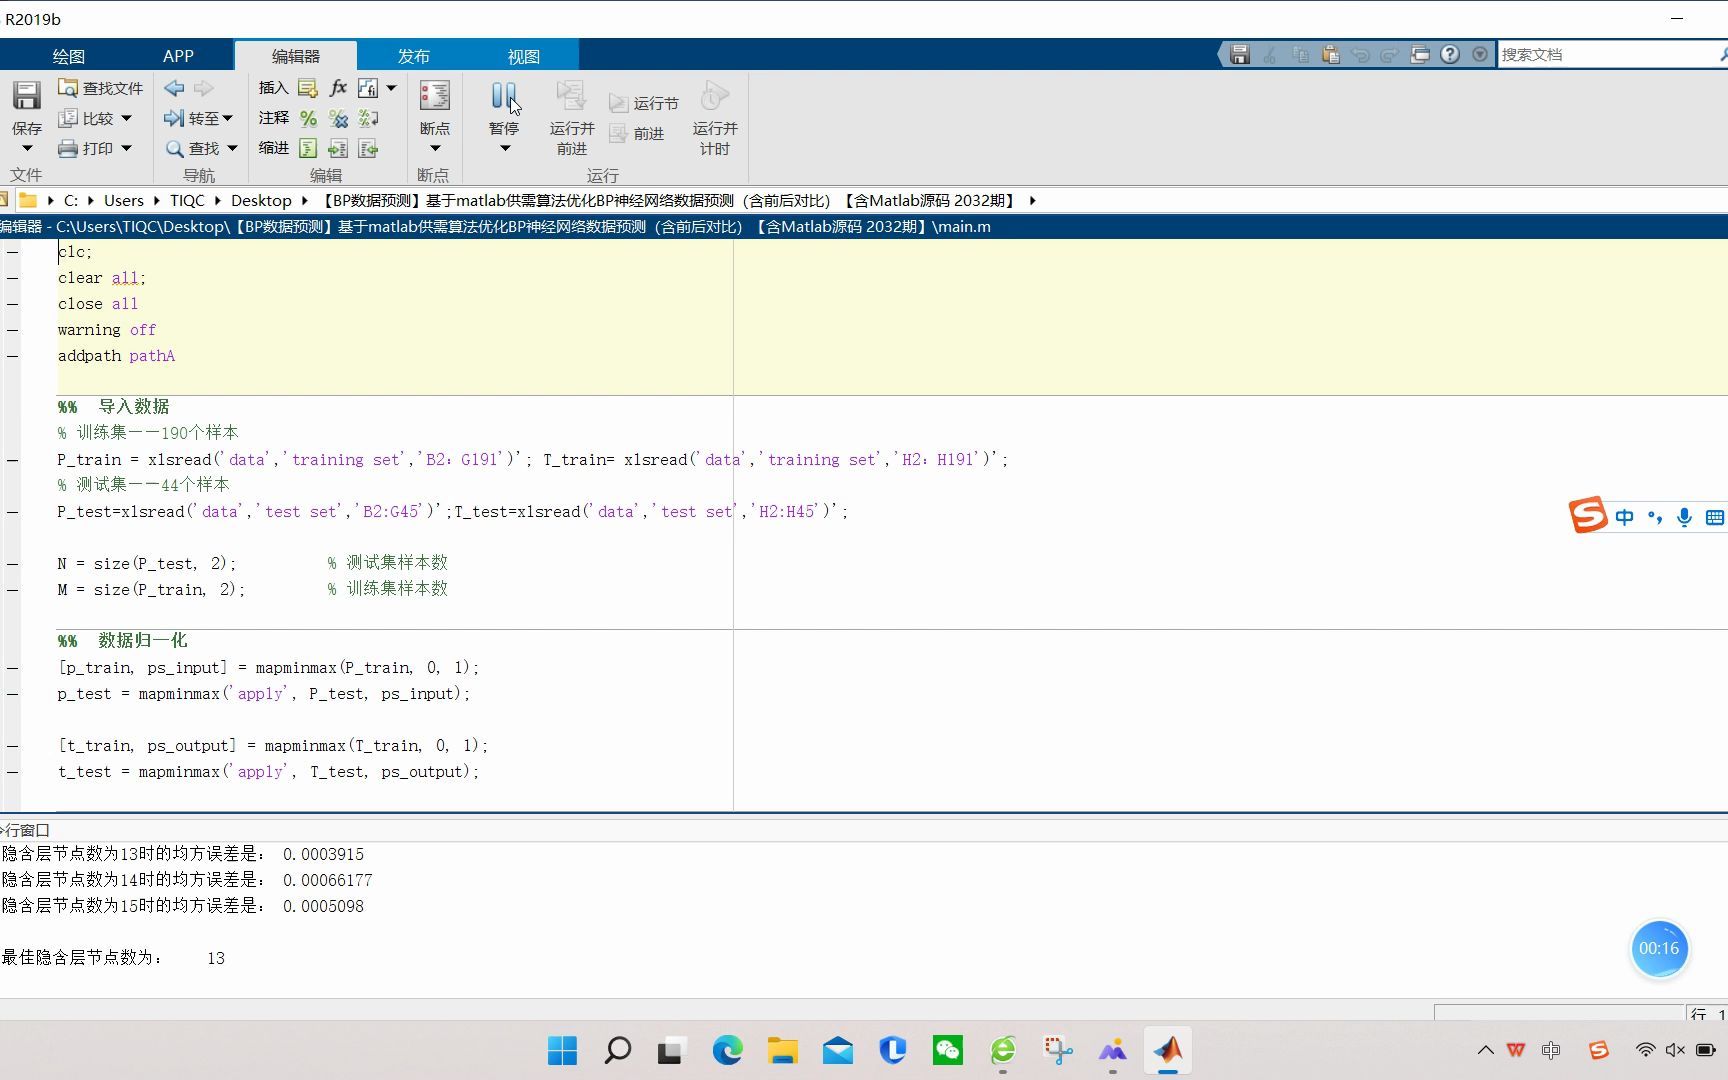Click quick-access Undo icon
Screen dimensions: 1728x1080
point(1360,55)
